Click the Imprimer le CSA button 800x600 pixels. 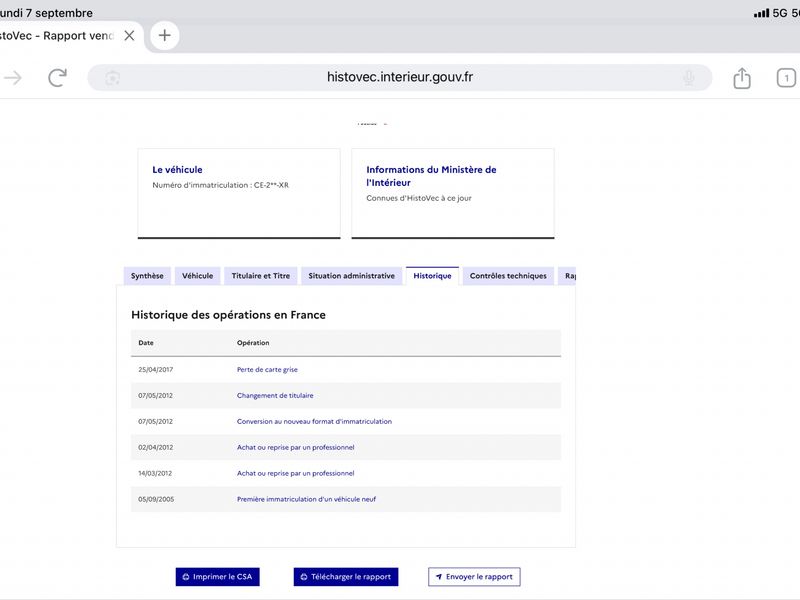tap(217, 577)
